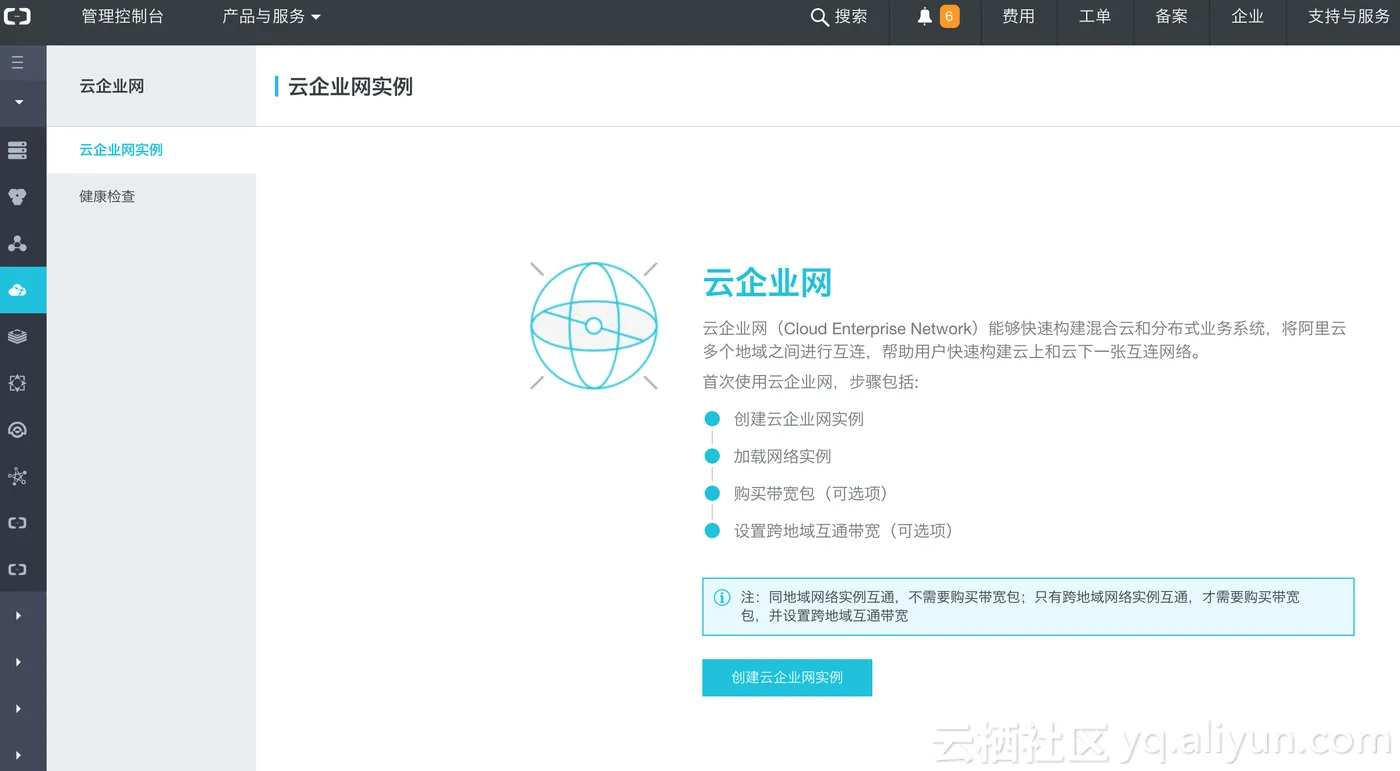Click the 云企业网 sidebar heading
The image size is (1400, 771).
(112, 86)
